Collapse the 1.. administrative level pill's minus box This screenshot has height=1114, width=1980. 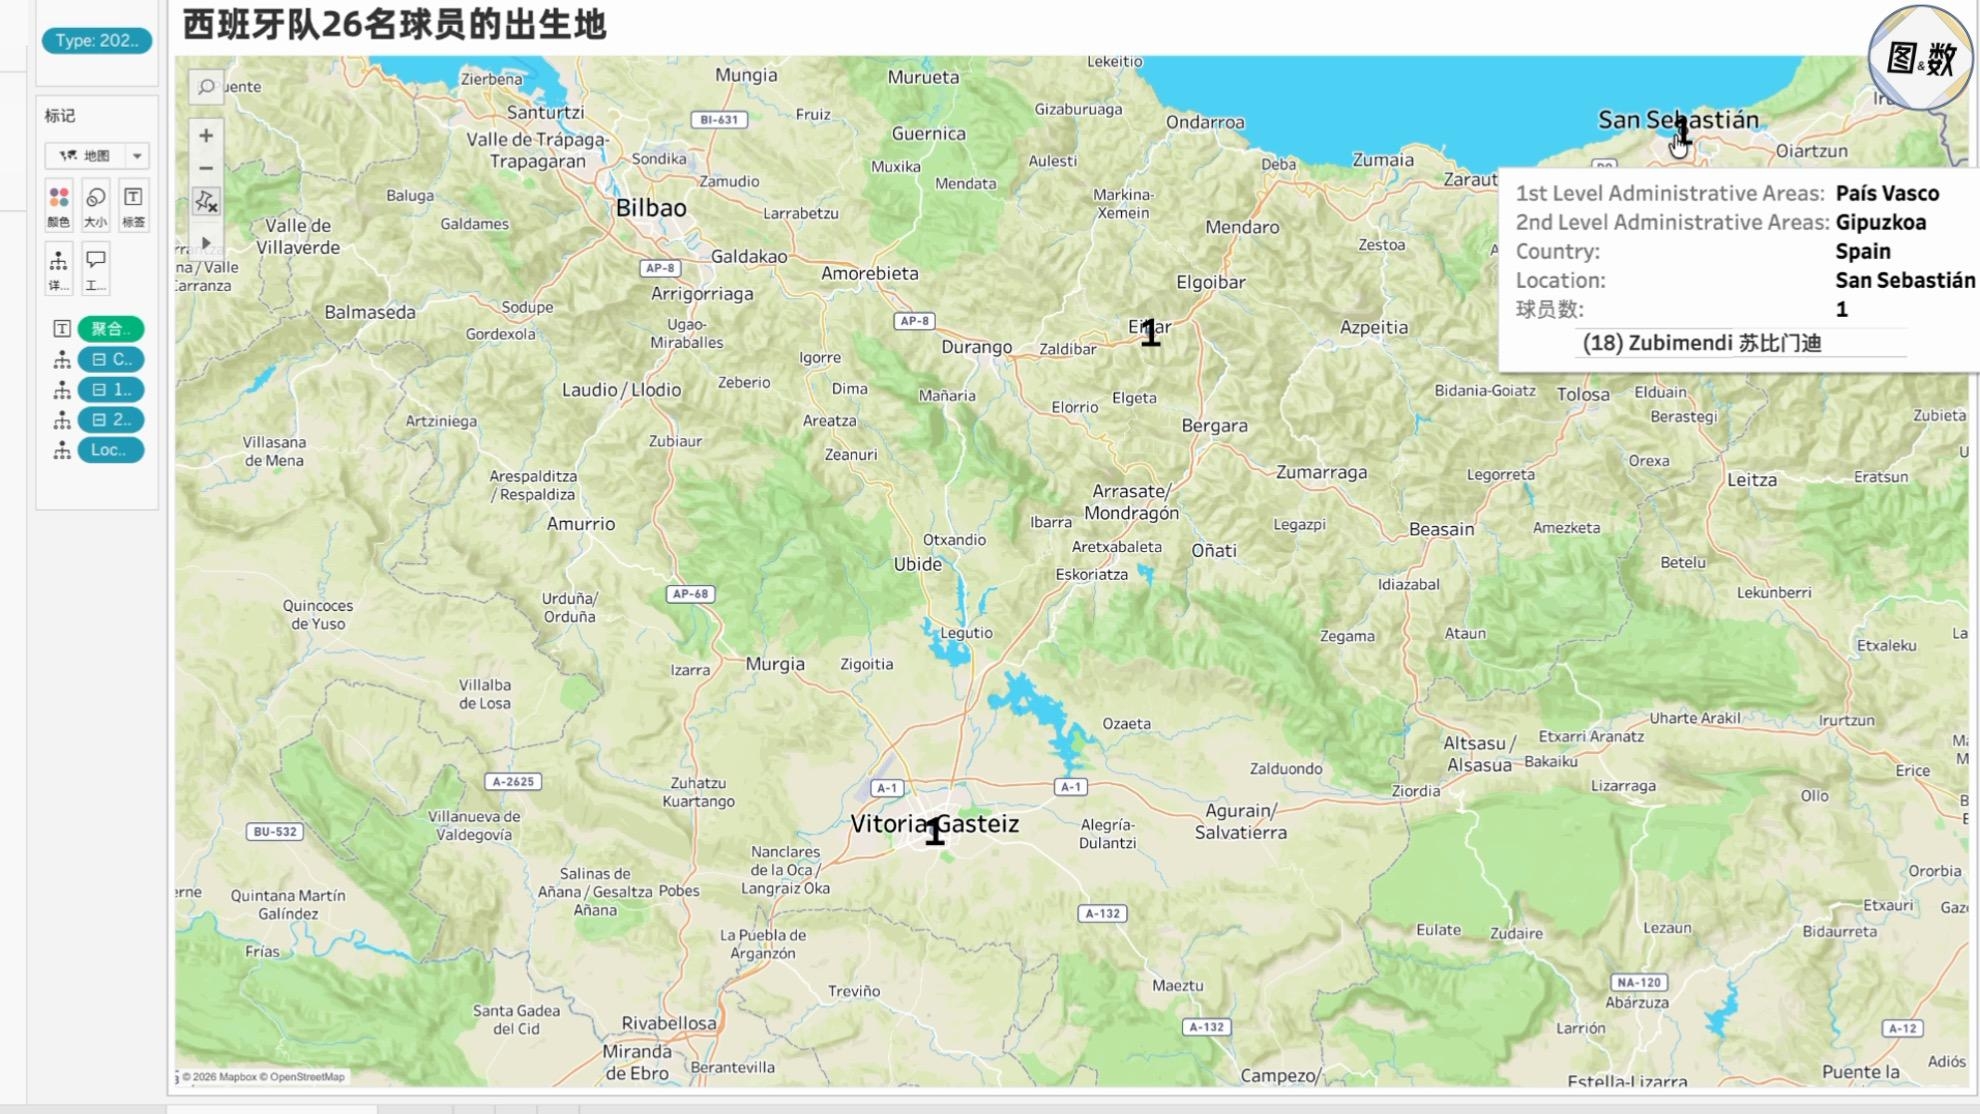tap(99, 389)
